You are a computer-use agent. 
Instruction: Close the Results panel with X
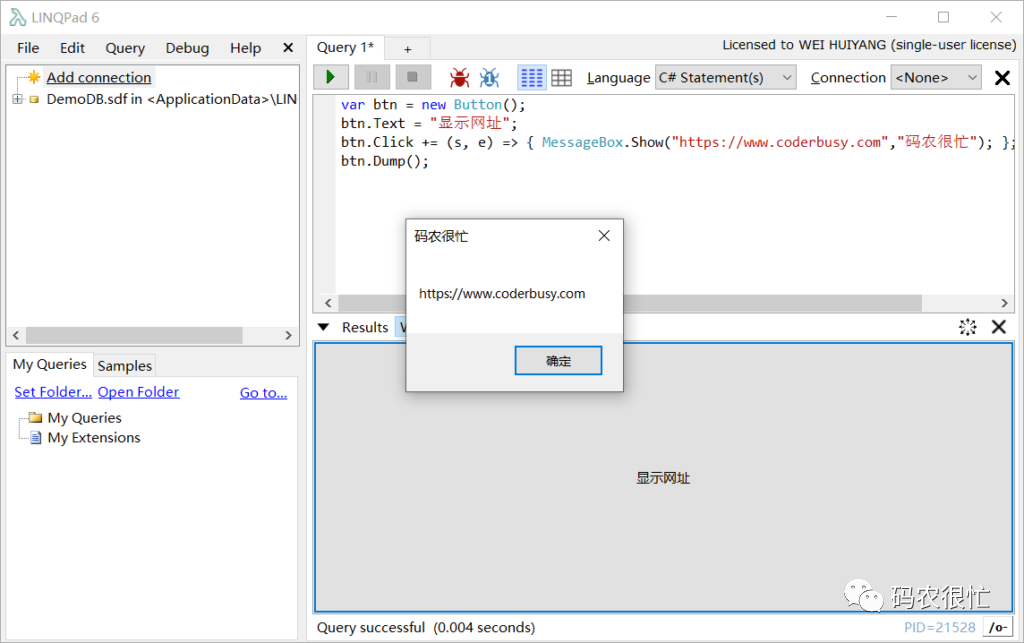pos(999,327)
